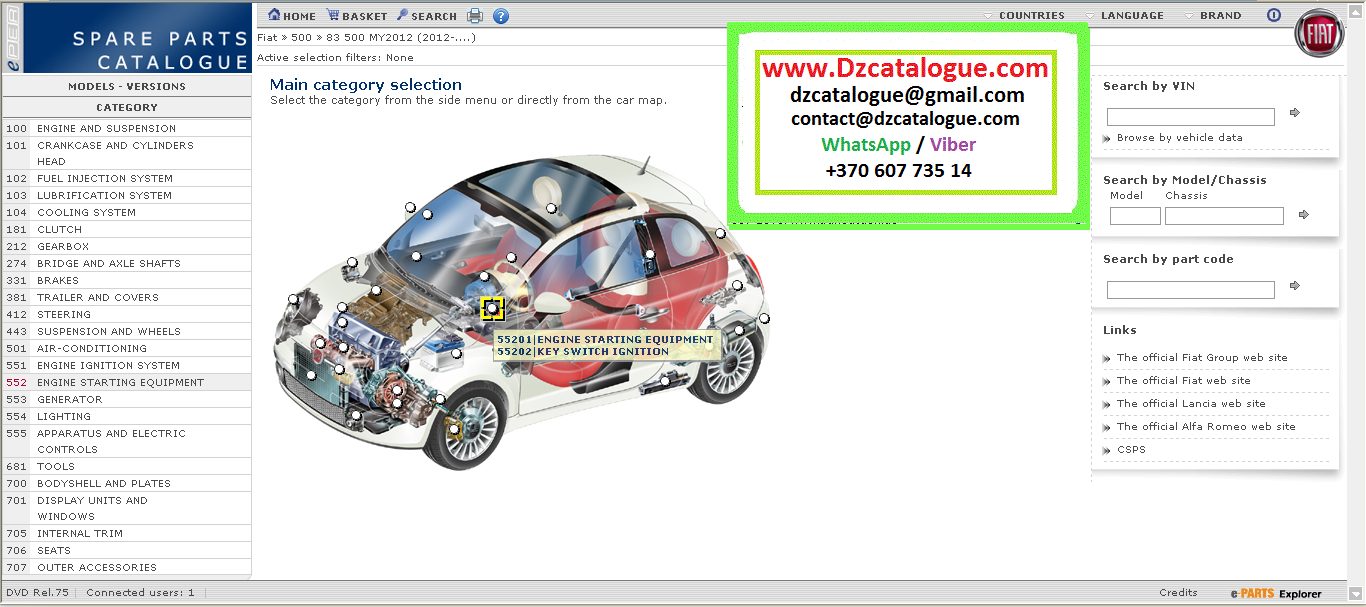The width and height of the screenshot is (1366, 607).
Task: Open category 554 Lighting
Action: (127, 417)
